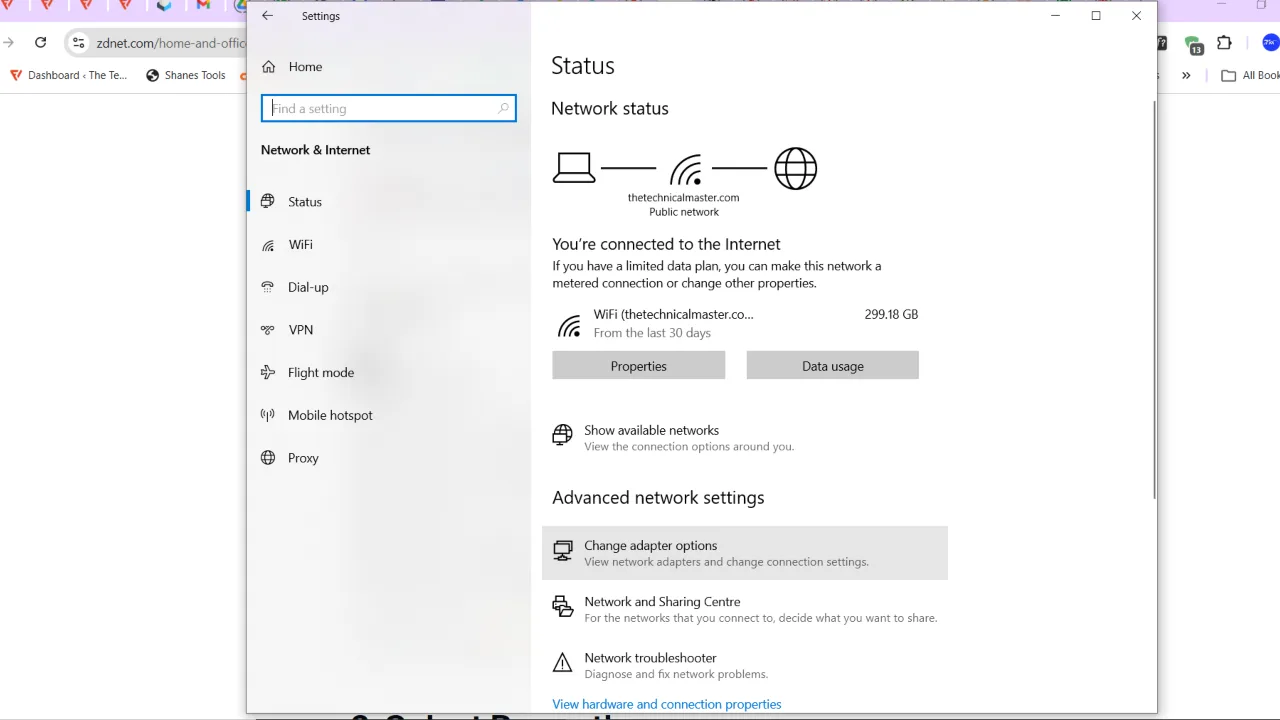Open Proxy settings via its globe icon
The image size is (1280, 720).
pos(267,457)
